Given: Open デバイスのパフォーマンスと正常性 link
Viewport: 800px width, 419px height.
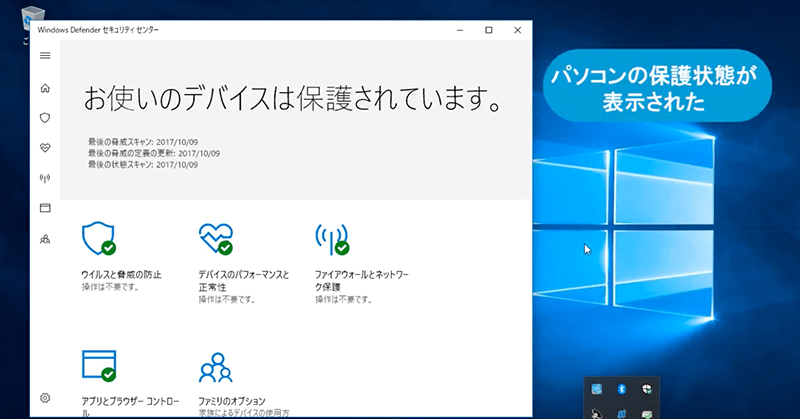Looking at the screenshot, I should point(244,281).
